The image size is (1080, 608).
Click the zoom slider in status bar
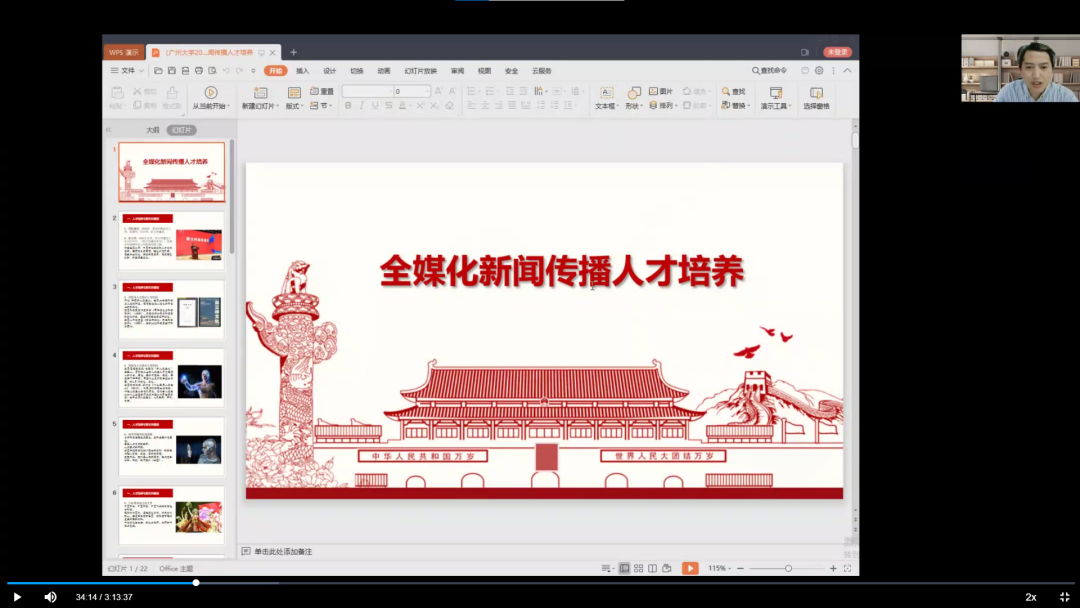788,568
